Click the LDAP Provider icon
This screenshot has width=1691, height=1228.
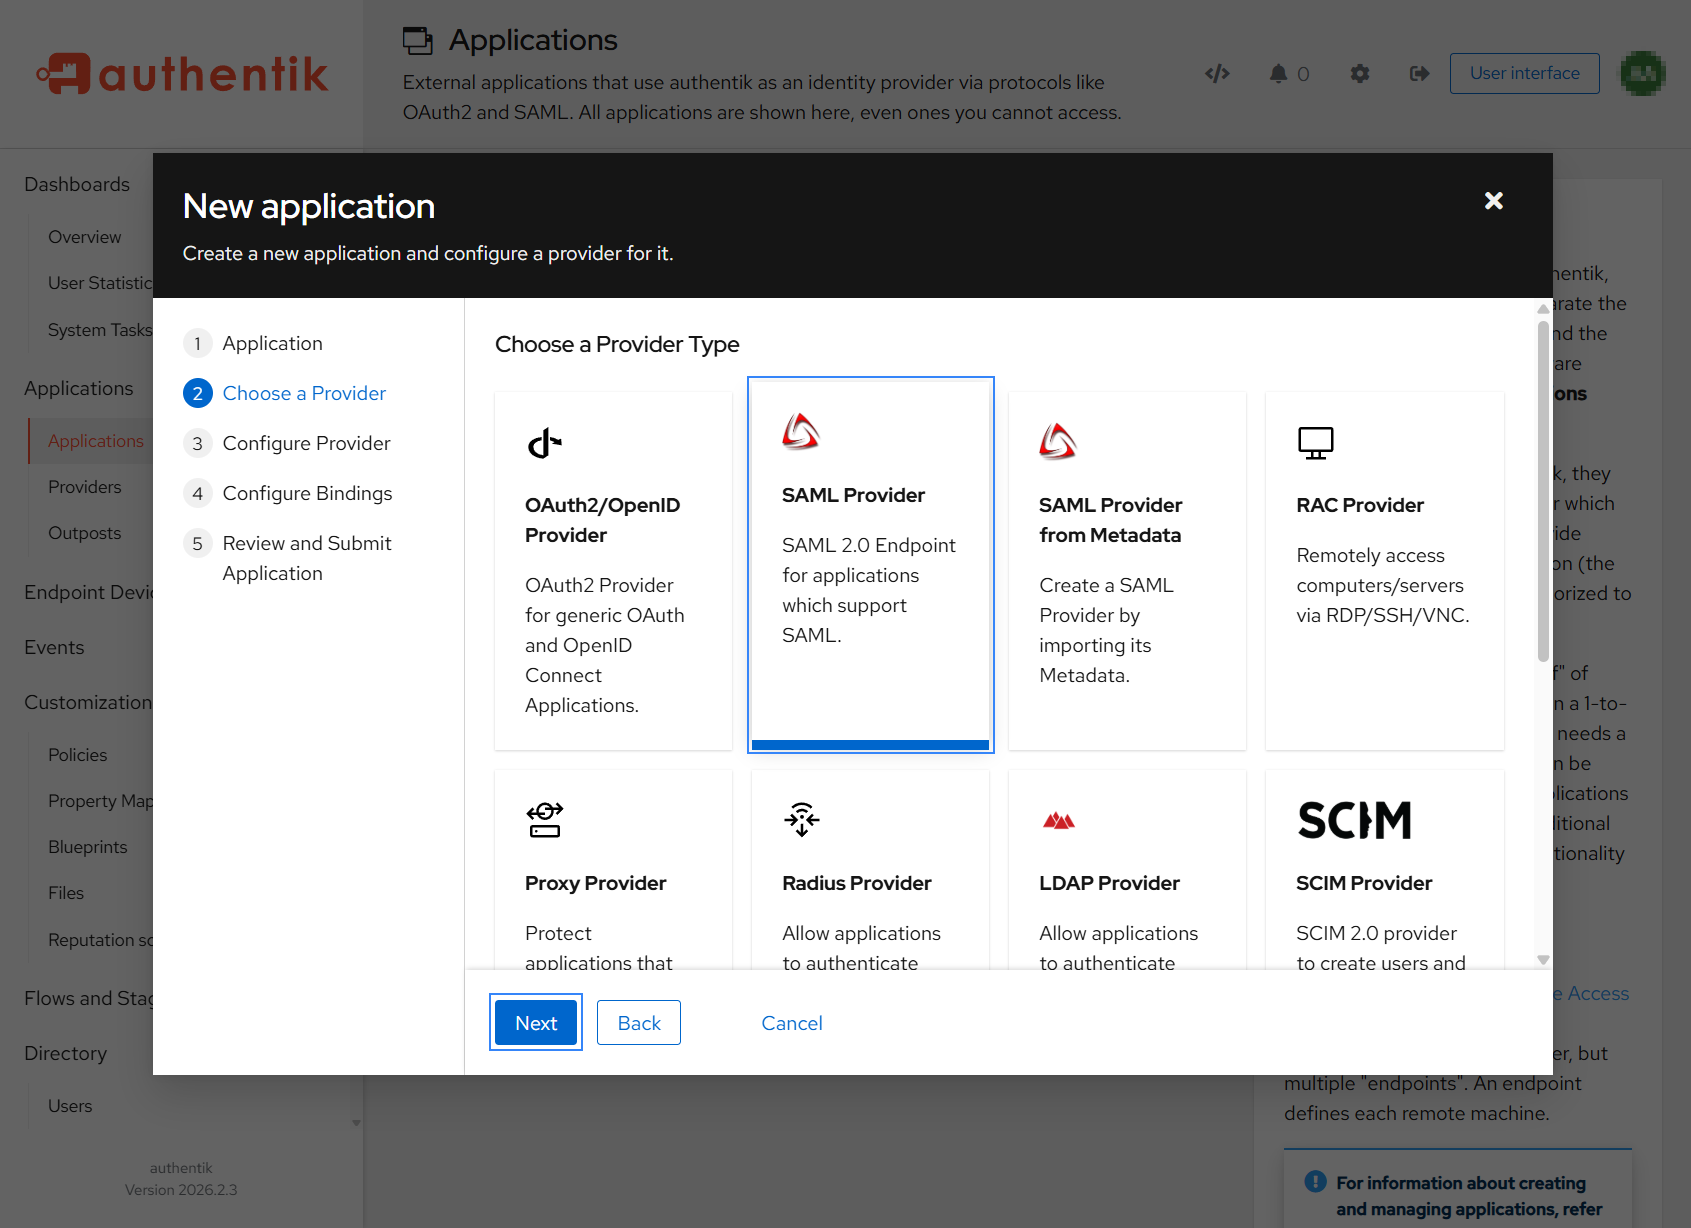click(x=1058, y=821)
